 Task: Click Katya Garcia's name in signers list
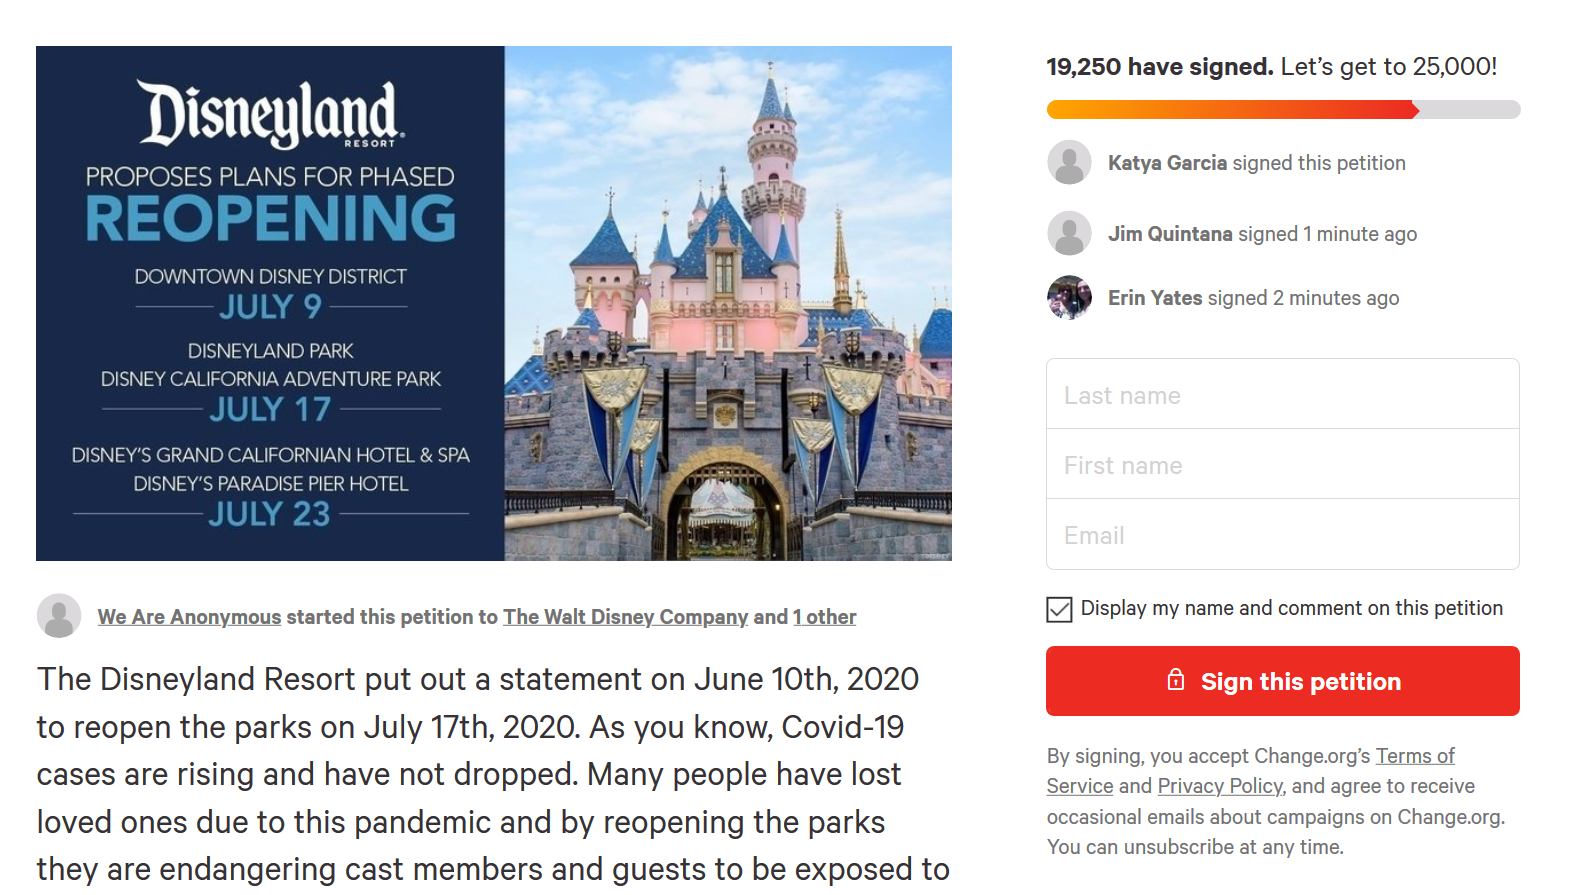pos(1167,163)
